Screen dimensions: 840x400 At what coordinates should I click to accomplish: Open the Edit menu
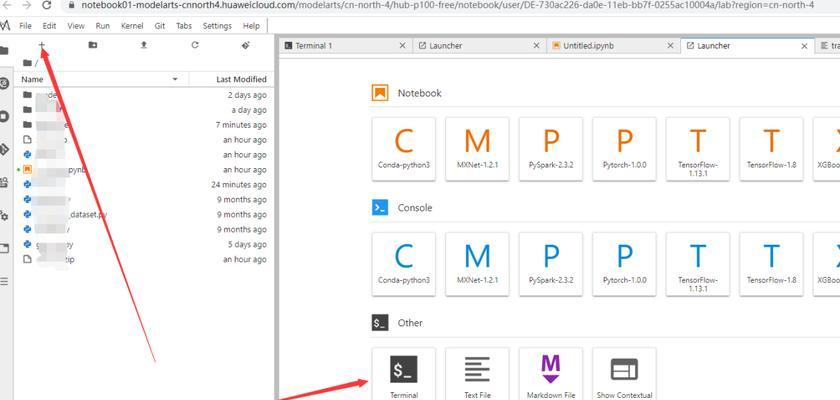click(x=49, y=26)
